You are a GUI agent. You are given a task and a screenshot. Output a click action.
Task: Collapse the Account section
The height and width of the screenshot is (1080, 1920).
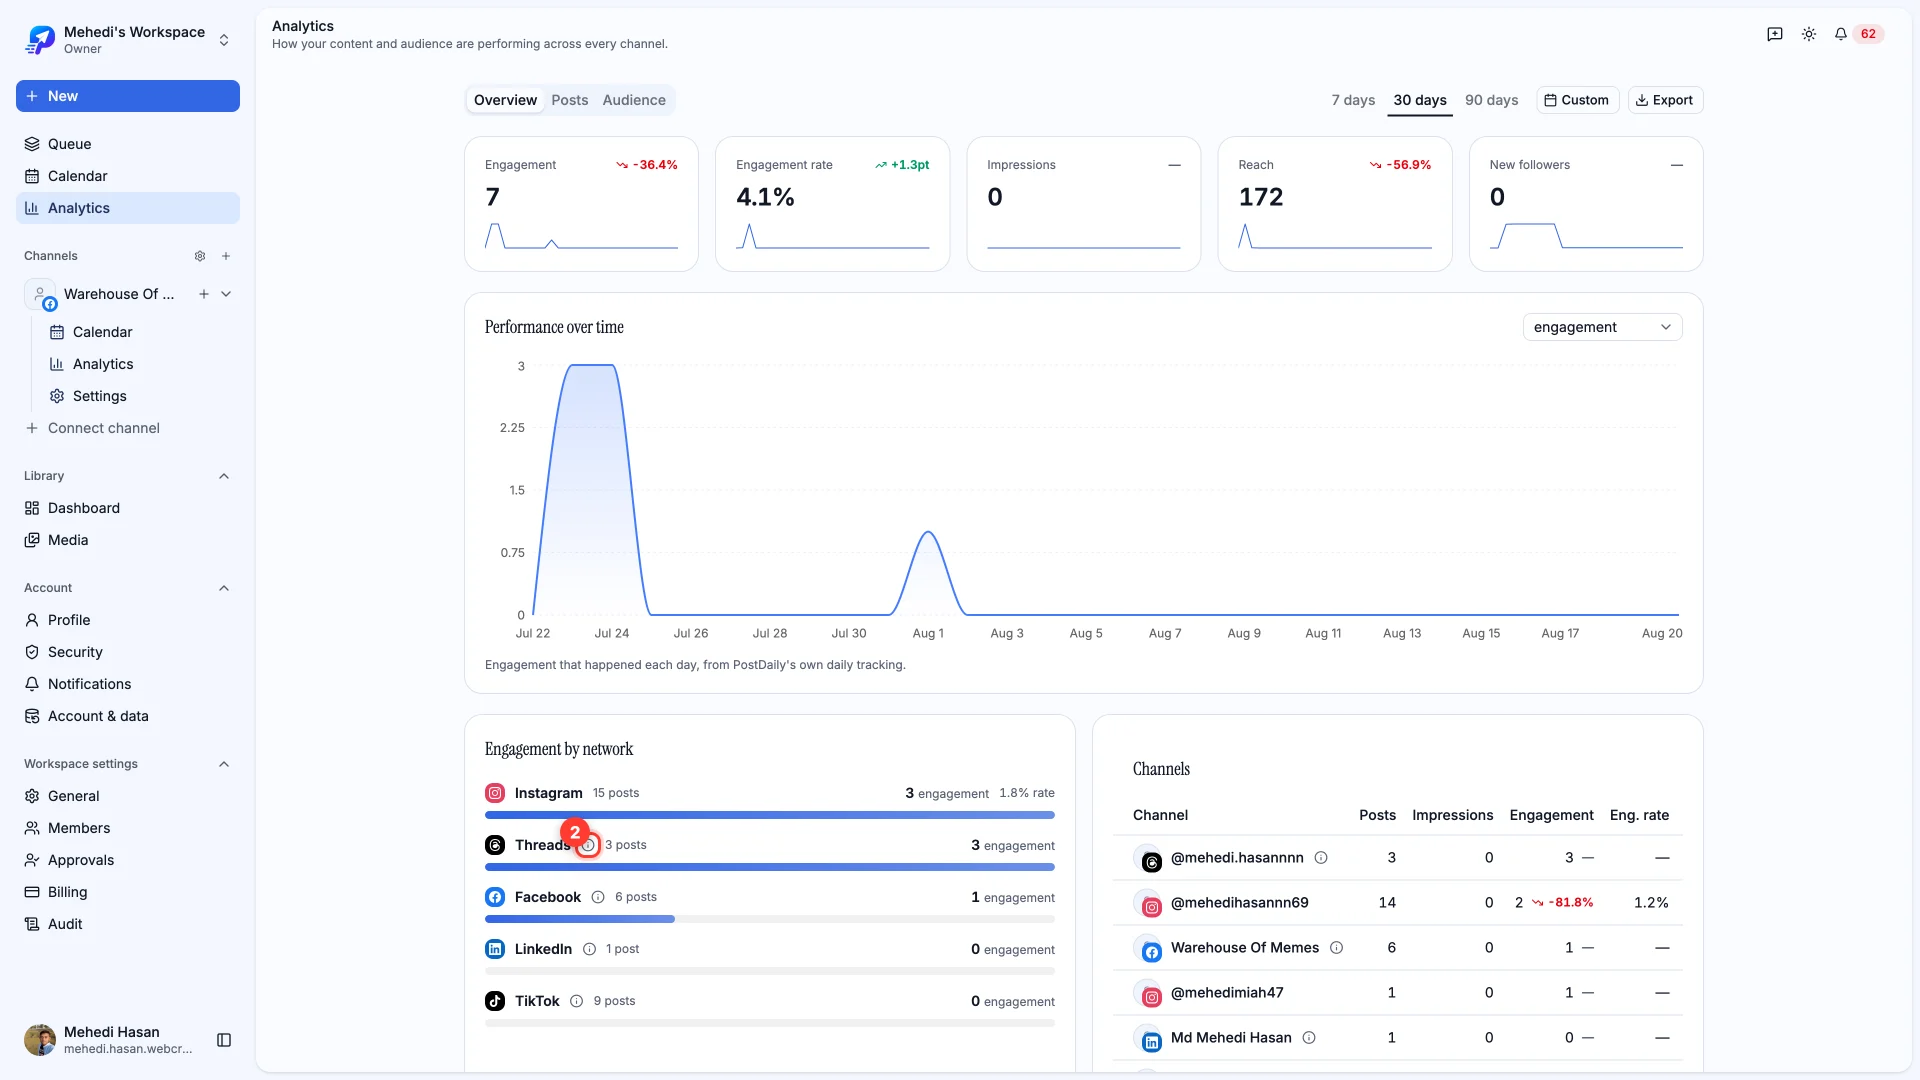click(224, 588)
